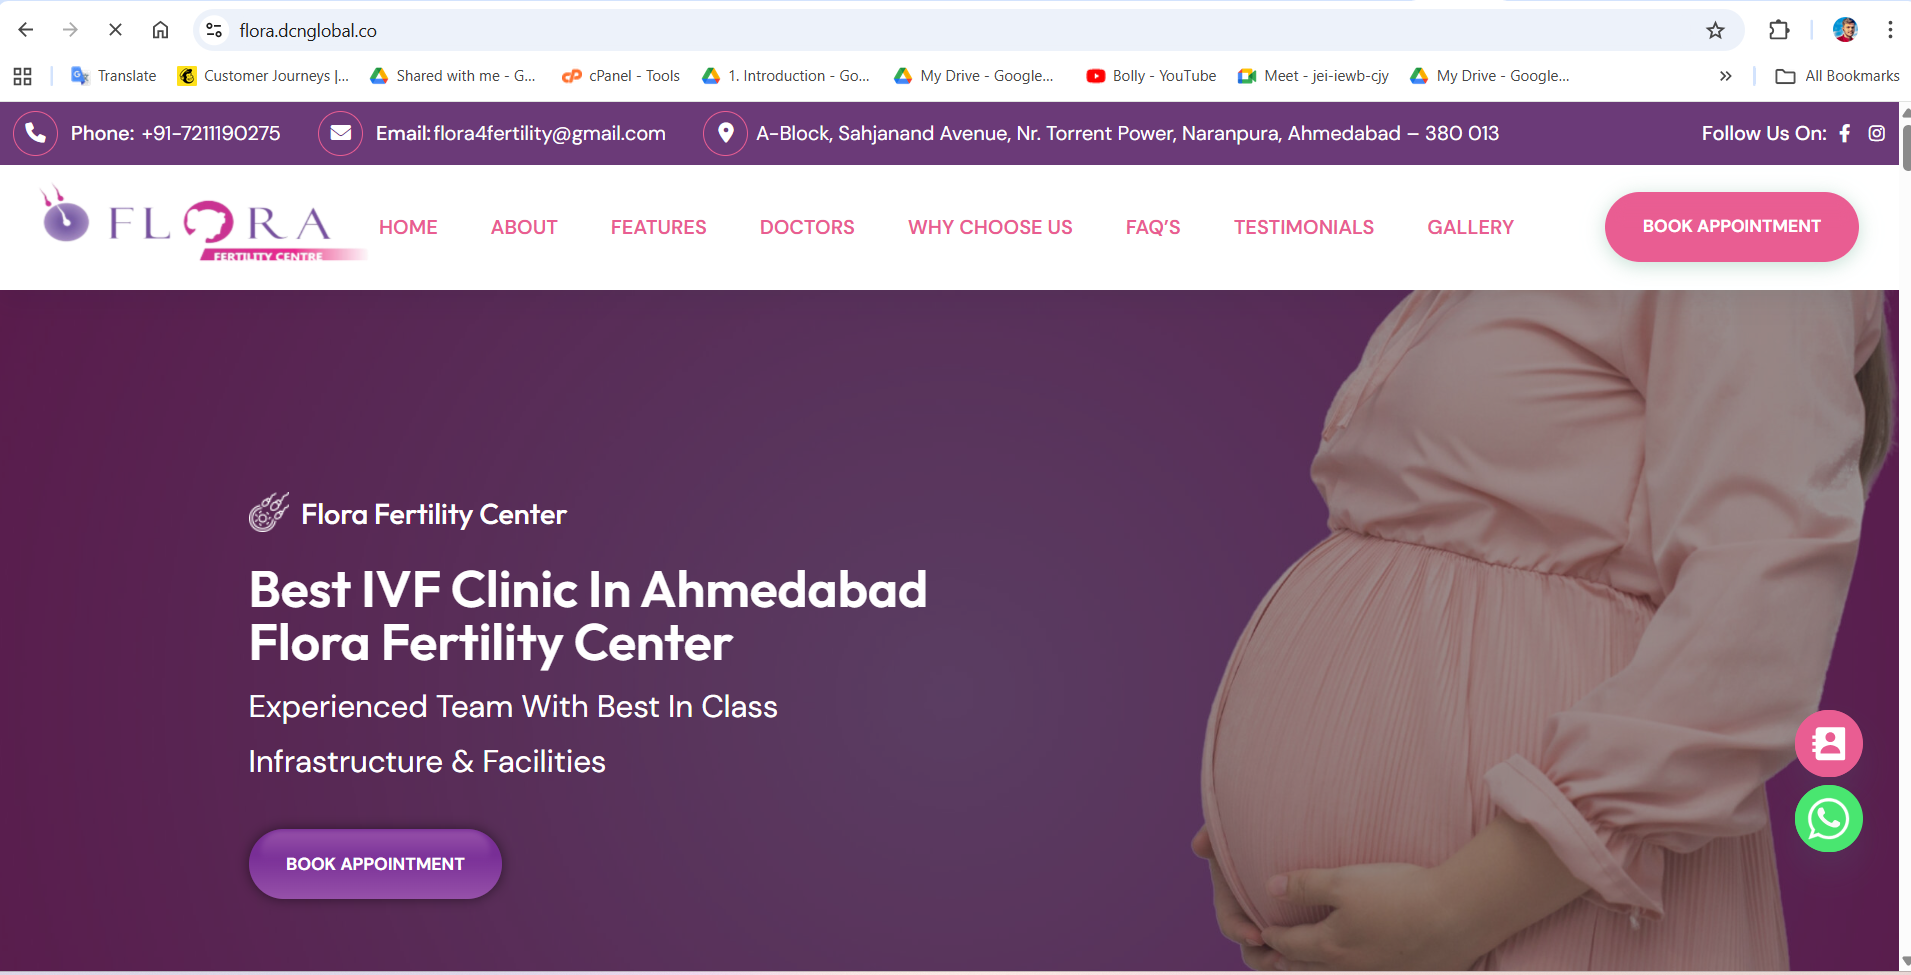Open the WhatsApp chat floating icon
Viewport: 1911px width, 975px height.
point(1828,819)
